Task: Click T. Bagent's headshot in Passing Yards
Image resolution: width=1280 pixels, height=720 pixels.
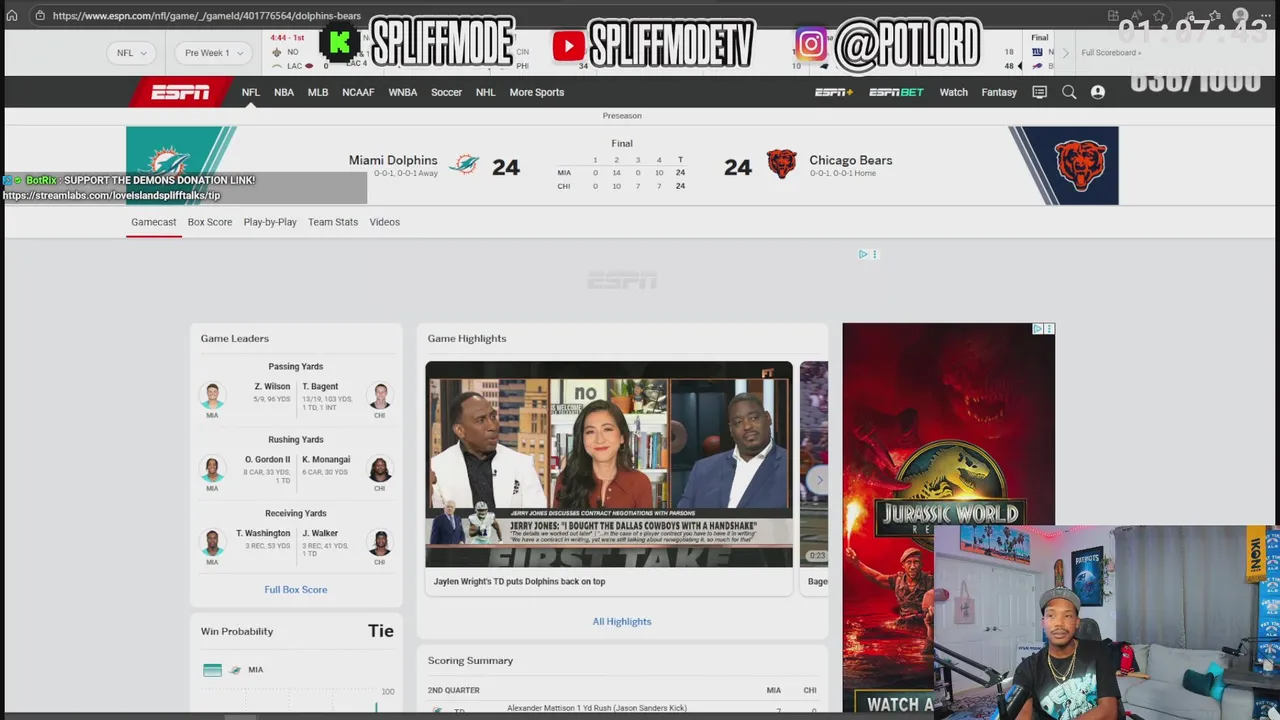Action: 380,396
